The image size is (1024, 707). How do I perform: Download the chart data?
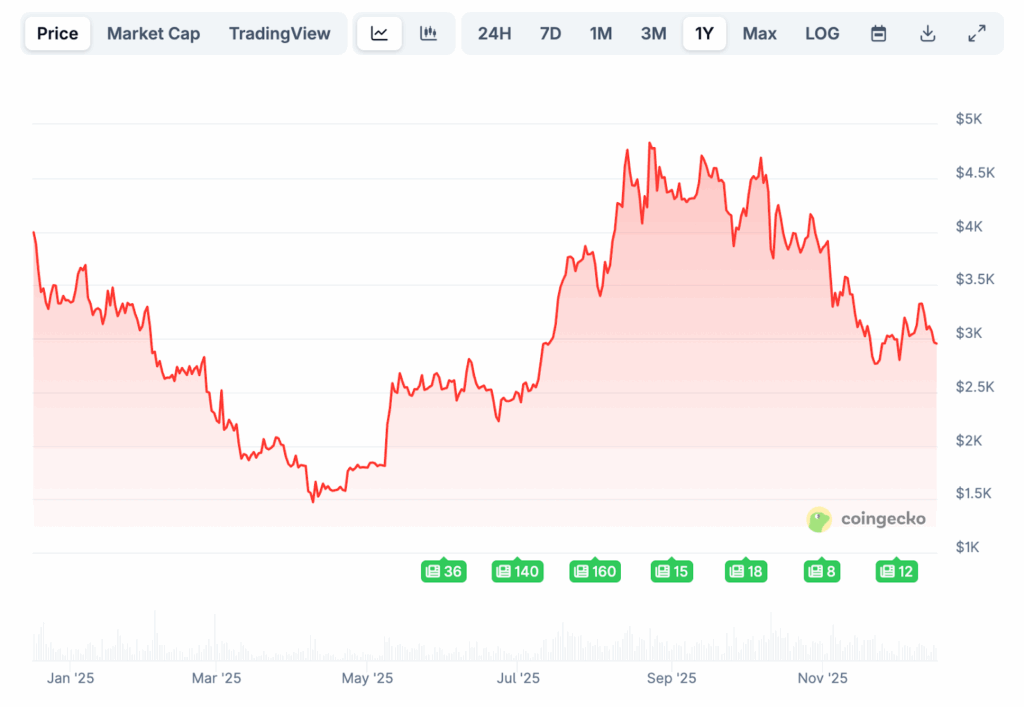point(928,33)
